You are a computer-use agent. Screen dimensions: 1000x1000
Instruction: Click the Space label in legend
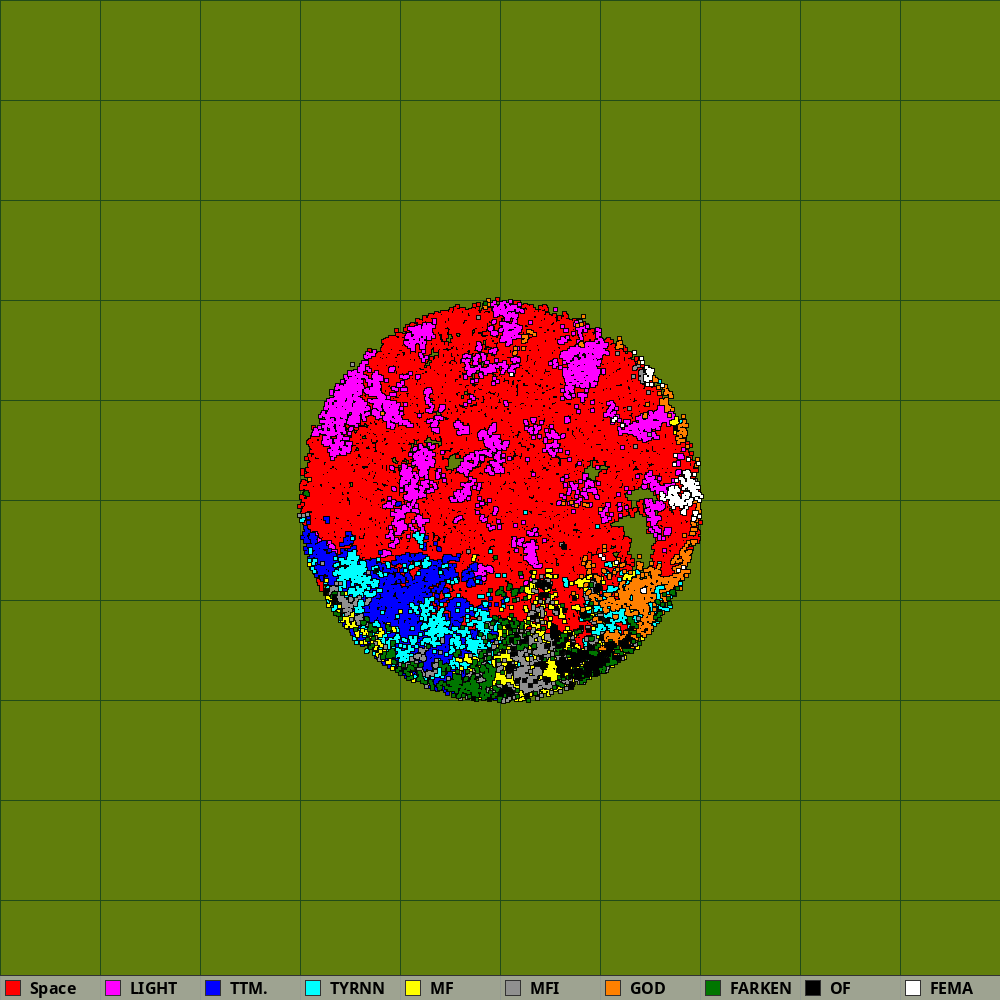click(x=52, y=988)
